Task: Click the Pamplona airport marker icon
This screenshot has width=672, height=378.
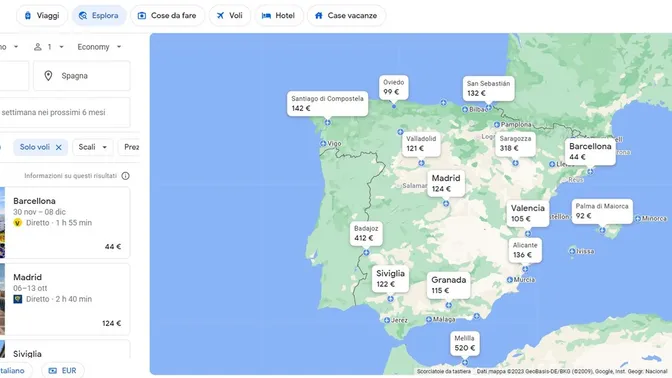Action: (x=497, y=125)
